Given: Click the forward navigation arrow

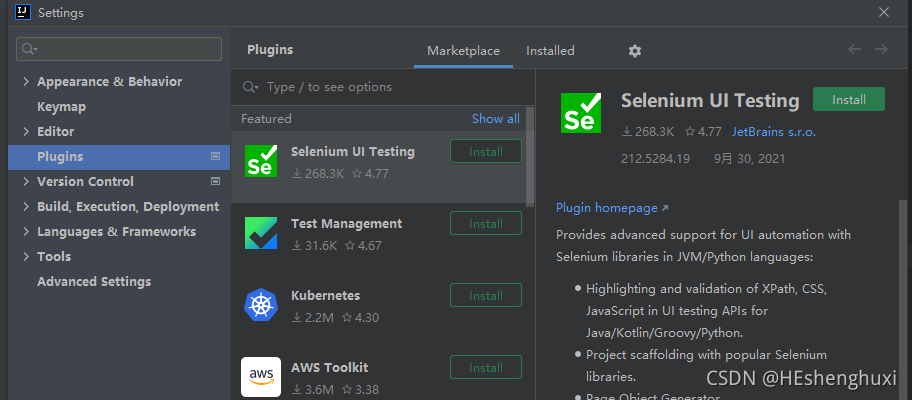Looking at the screenshot, I should click(x=881, y=49).
